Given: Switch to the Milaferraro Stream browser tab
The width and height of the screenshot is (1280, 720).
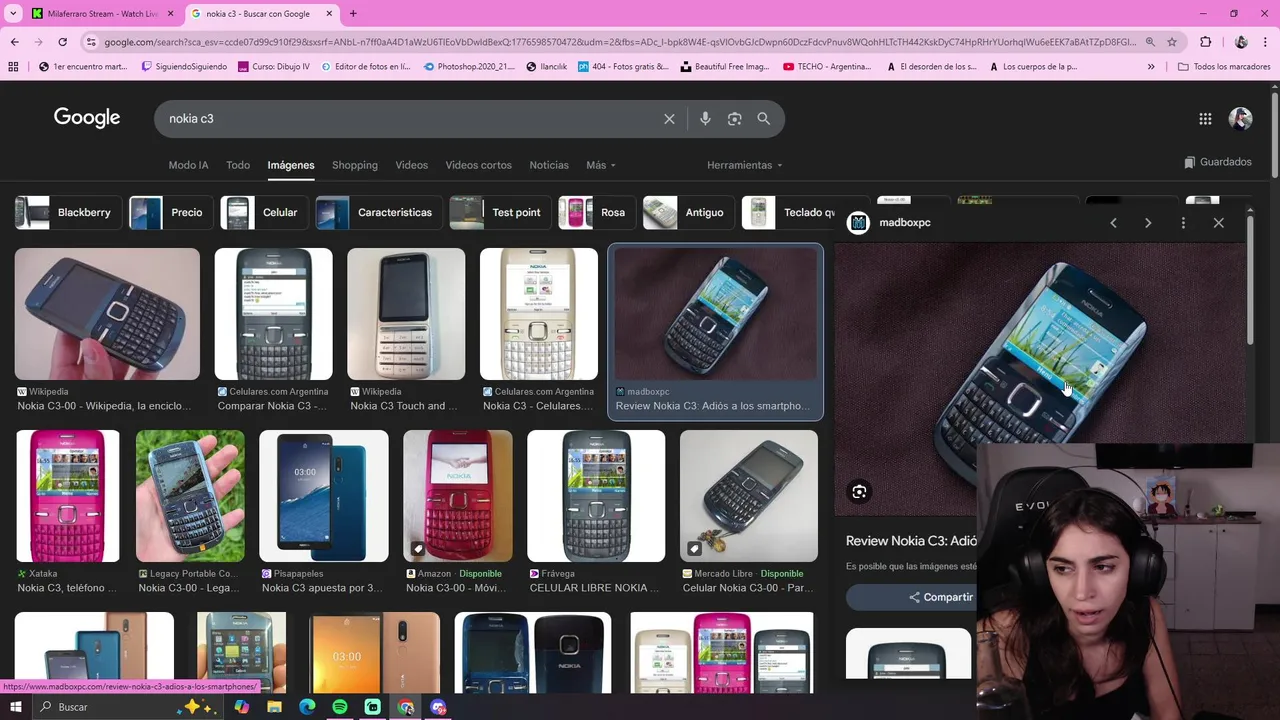Looking at the screenshot, I should [x=102, y=14].
